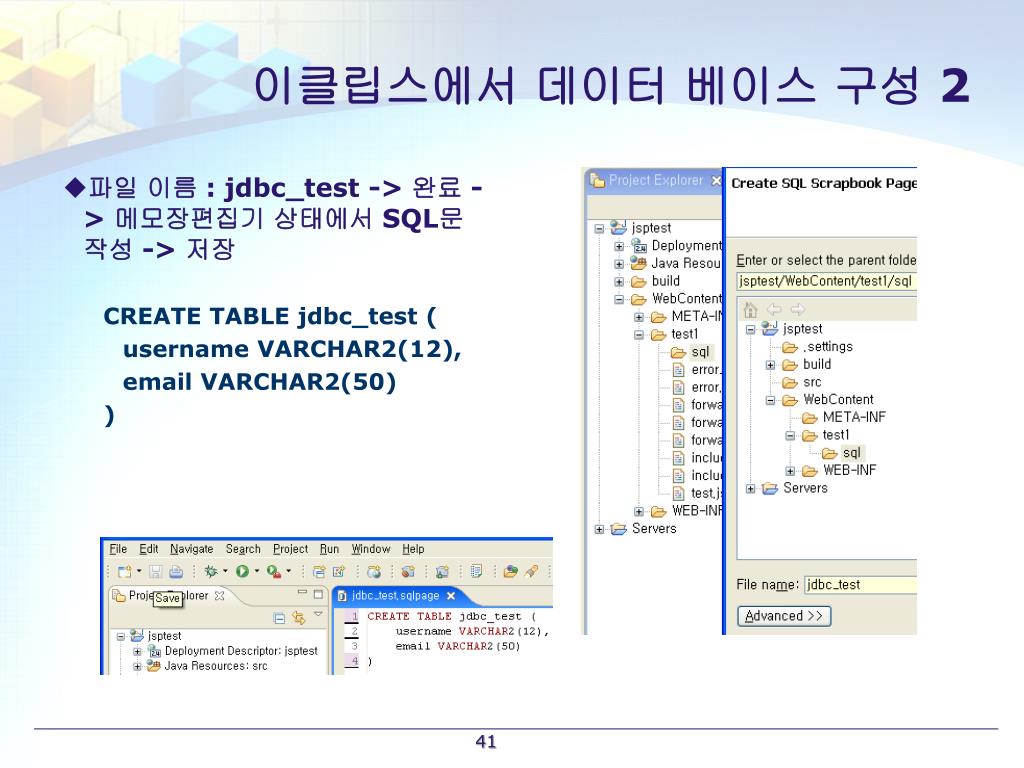The height and width of the screenshot is (768, 1024).
Task: Expand Deployment Descriptor: jsptest node
Action: [x=137, y=652]
